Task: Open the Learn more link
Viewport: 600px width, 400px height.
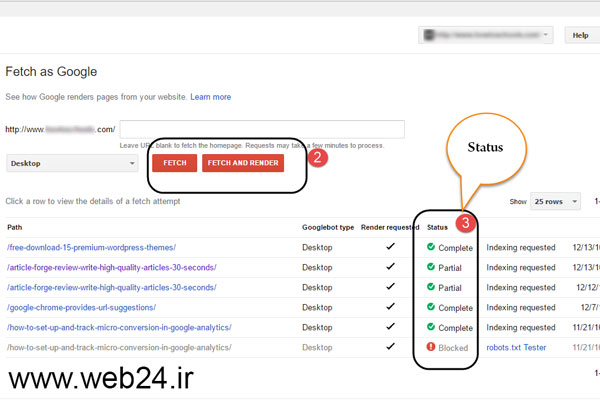Action: pos(210,97)
